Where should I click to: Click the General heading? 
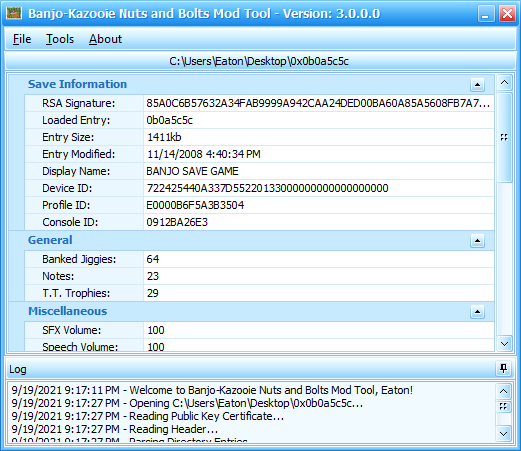pos(50,240)
